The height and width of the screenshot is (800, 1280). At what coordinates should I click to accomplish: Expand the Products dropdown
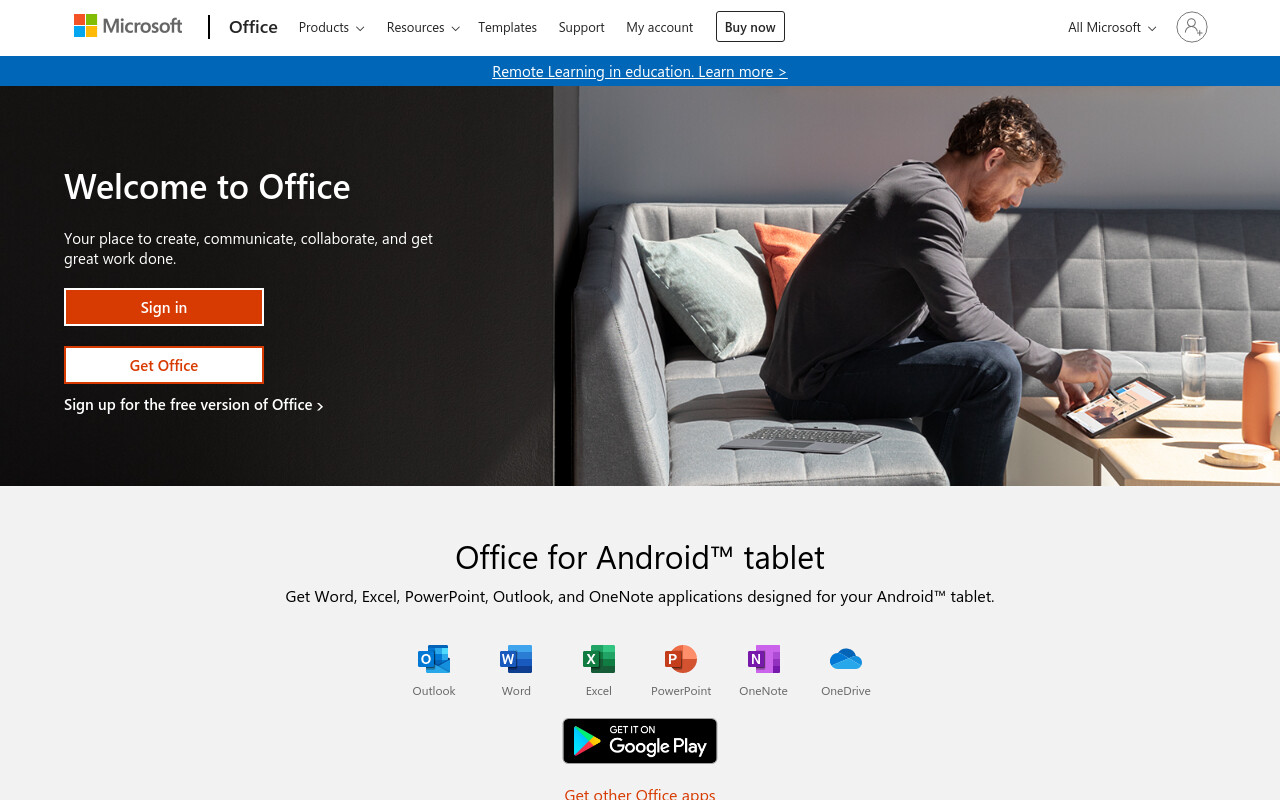pyautogui.click(x=331, y=27)
